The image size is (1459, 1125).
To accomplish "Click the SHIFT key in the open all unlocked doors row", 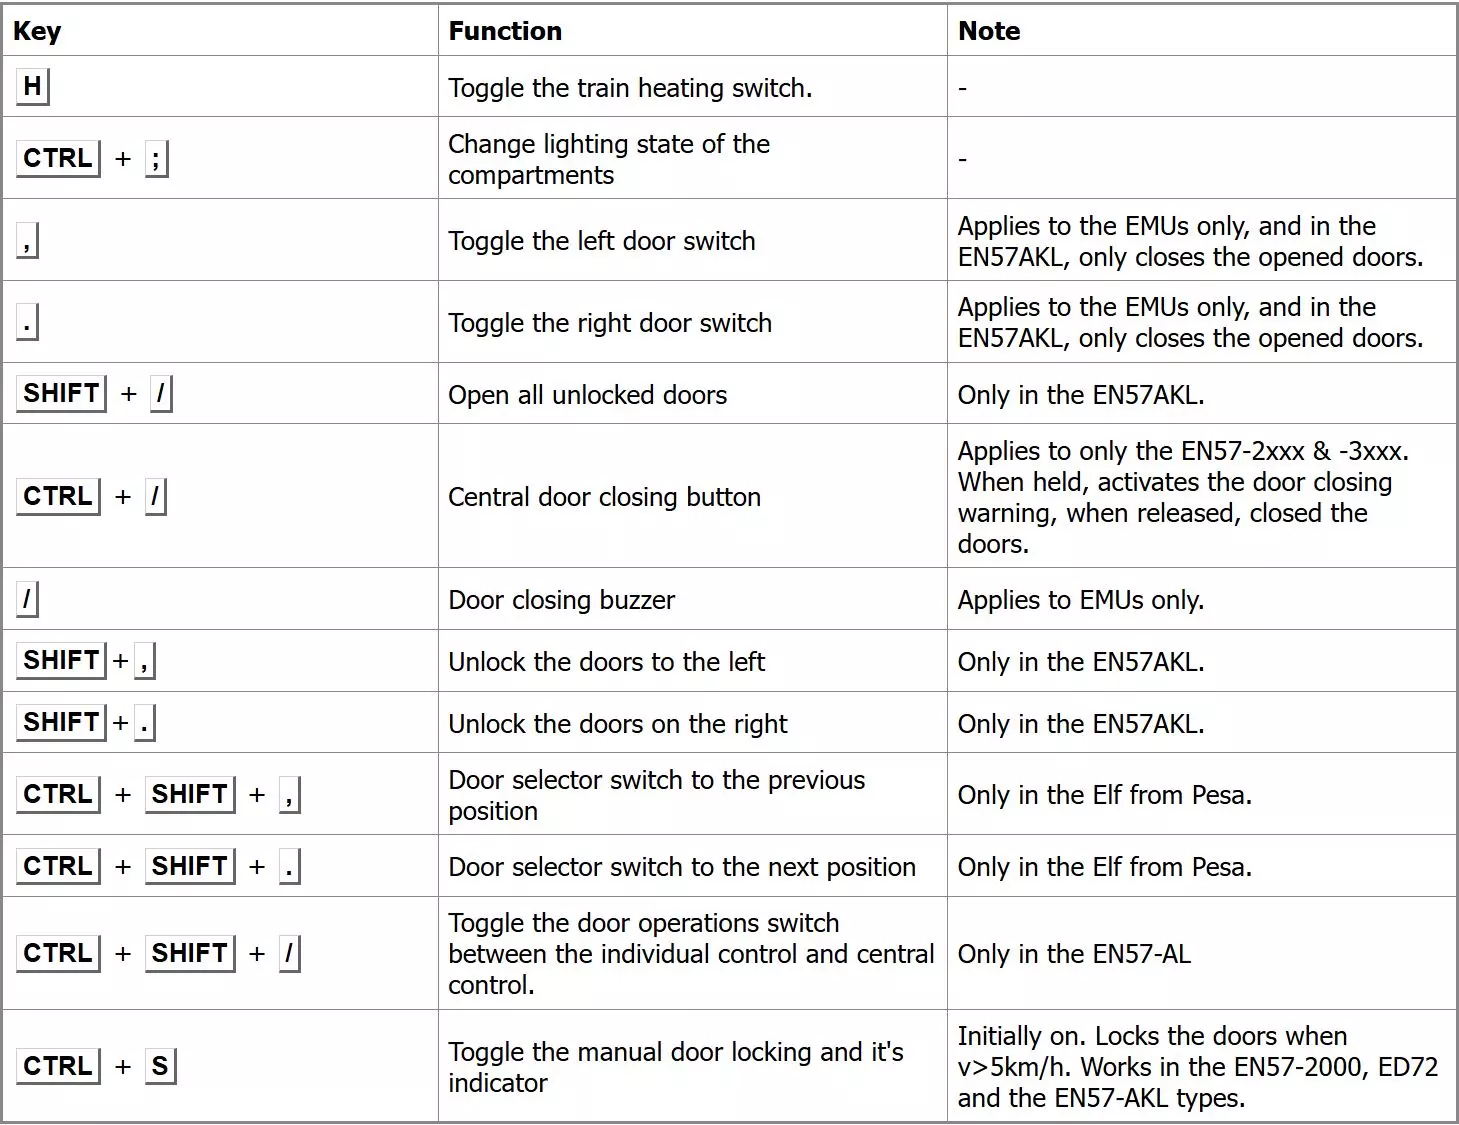I will click(61, 393).
